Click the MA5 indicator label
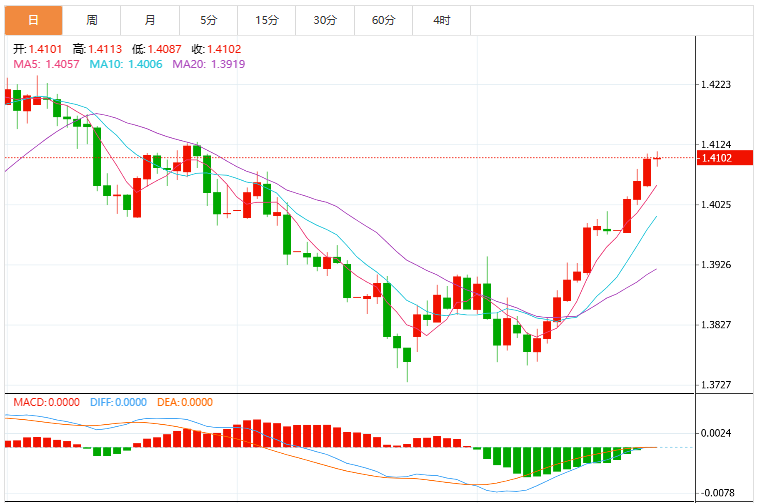759x503 pixels. click(x=46, y=64)
